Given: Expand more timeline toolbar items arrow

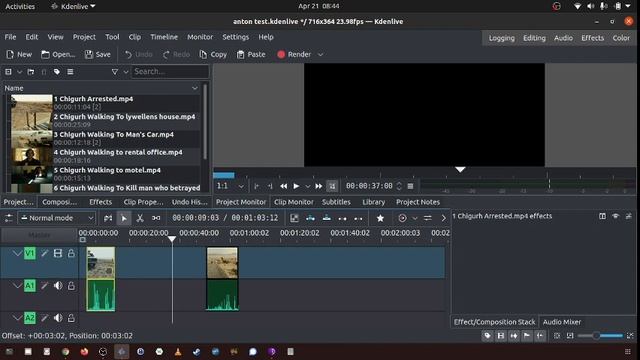Looking at the screenshot, I should (444, 218).
